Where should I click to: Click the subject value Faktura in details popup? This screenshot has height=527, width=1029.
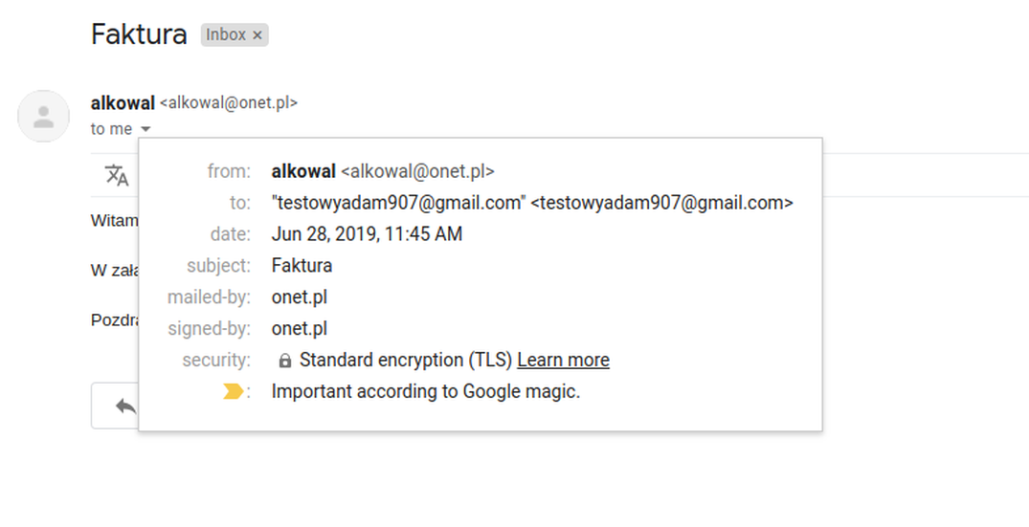coord(302,266)
